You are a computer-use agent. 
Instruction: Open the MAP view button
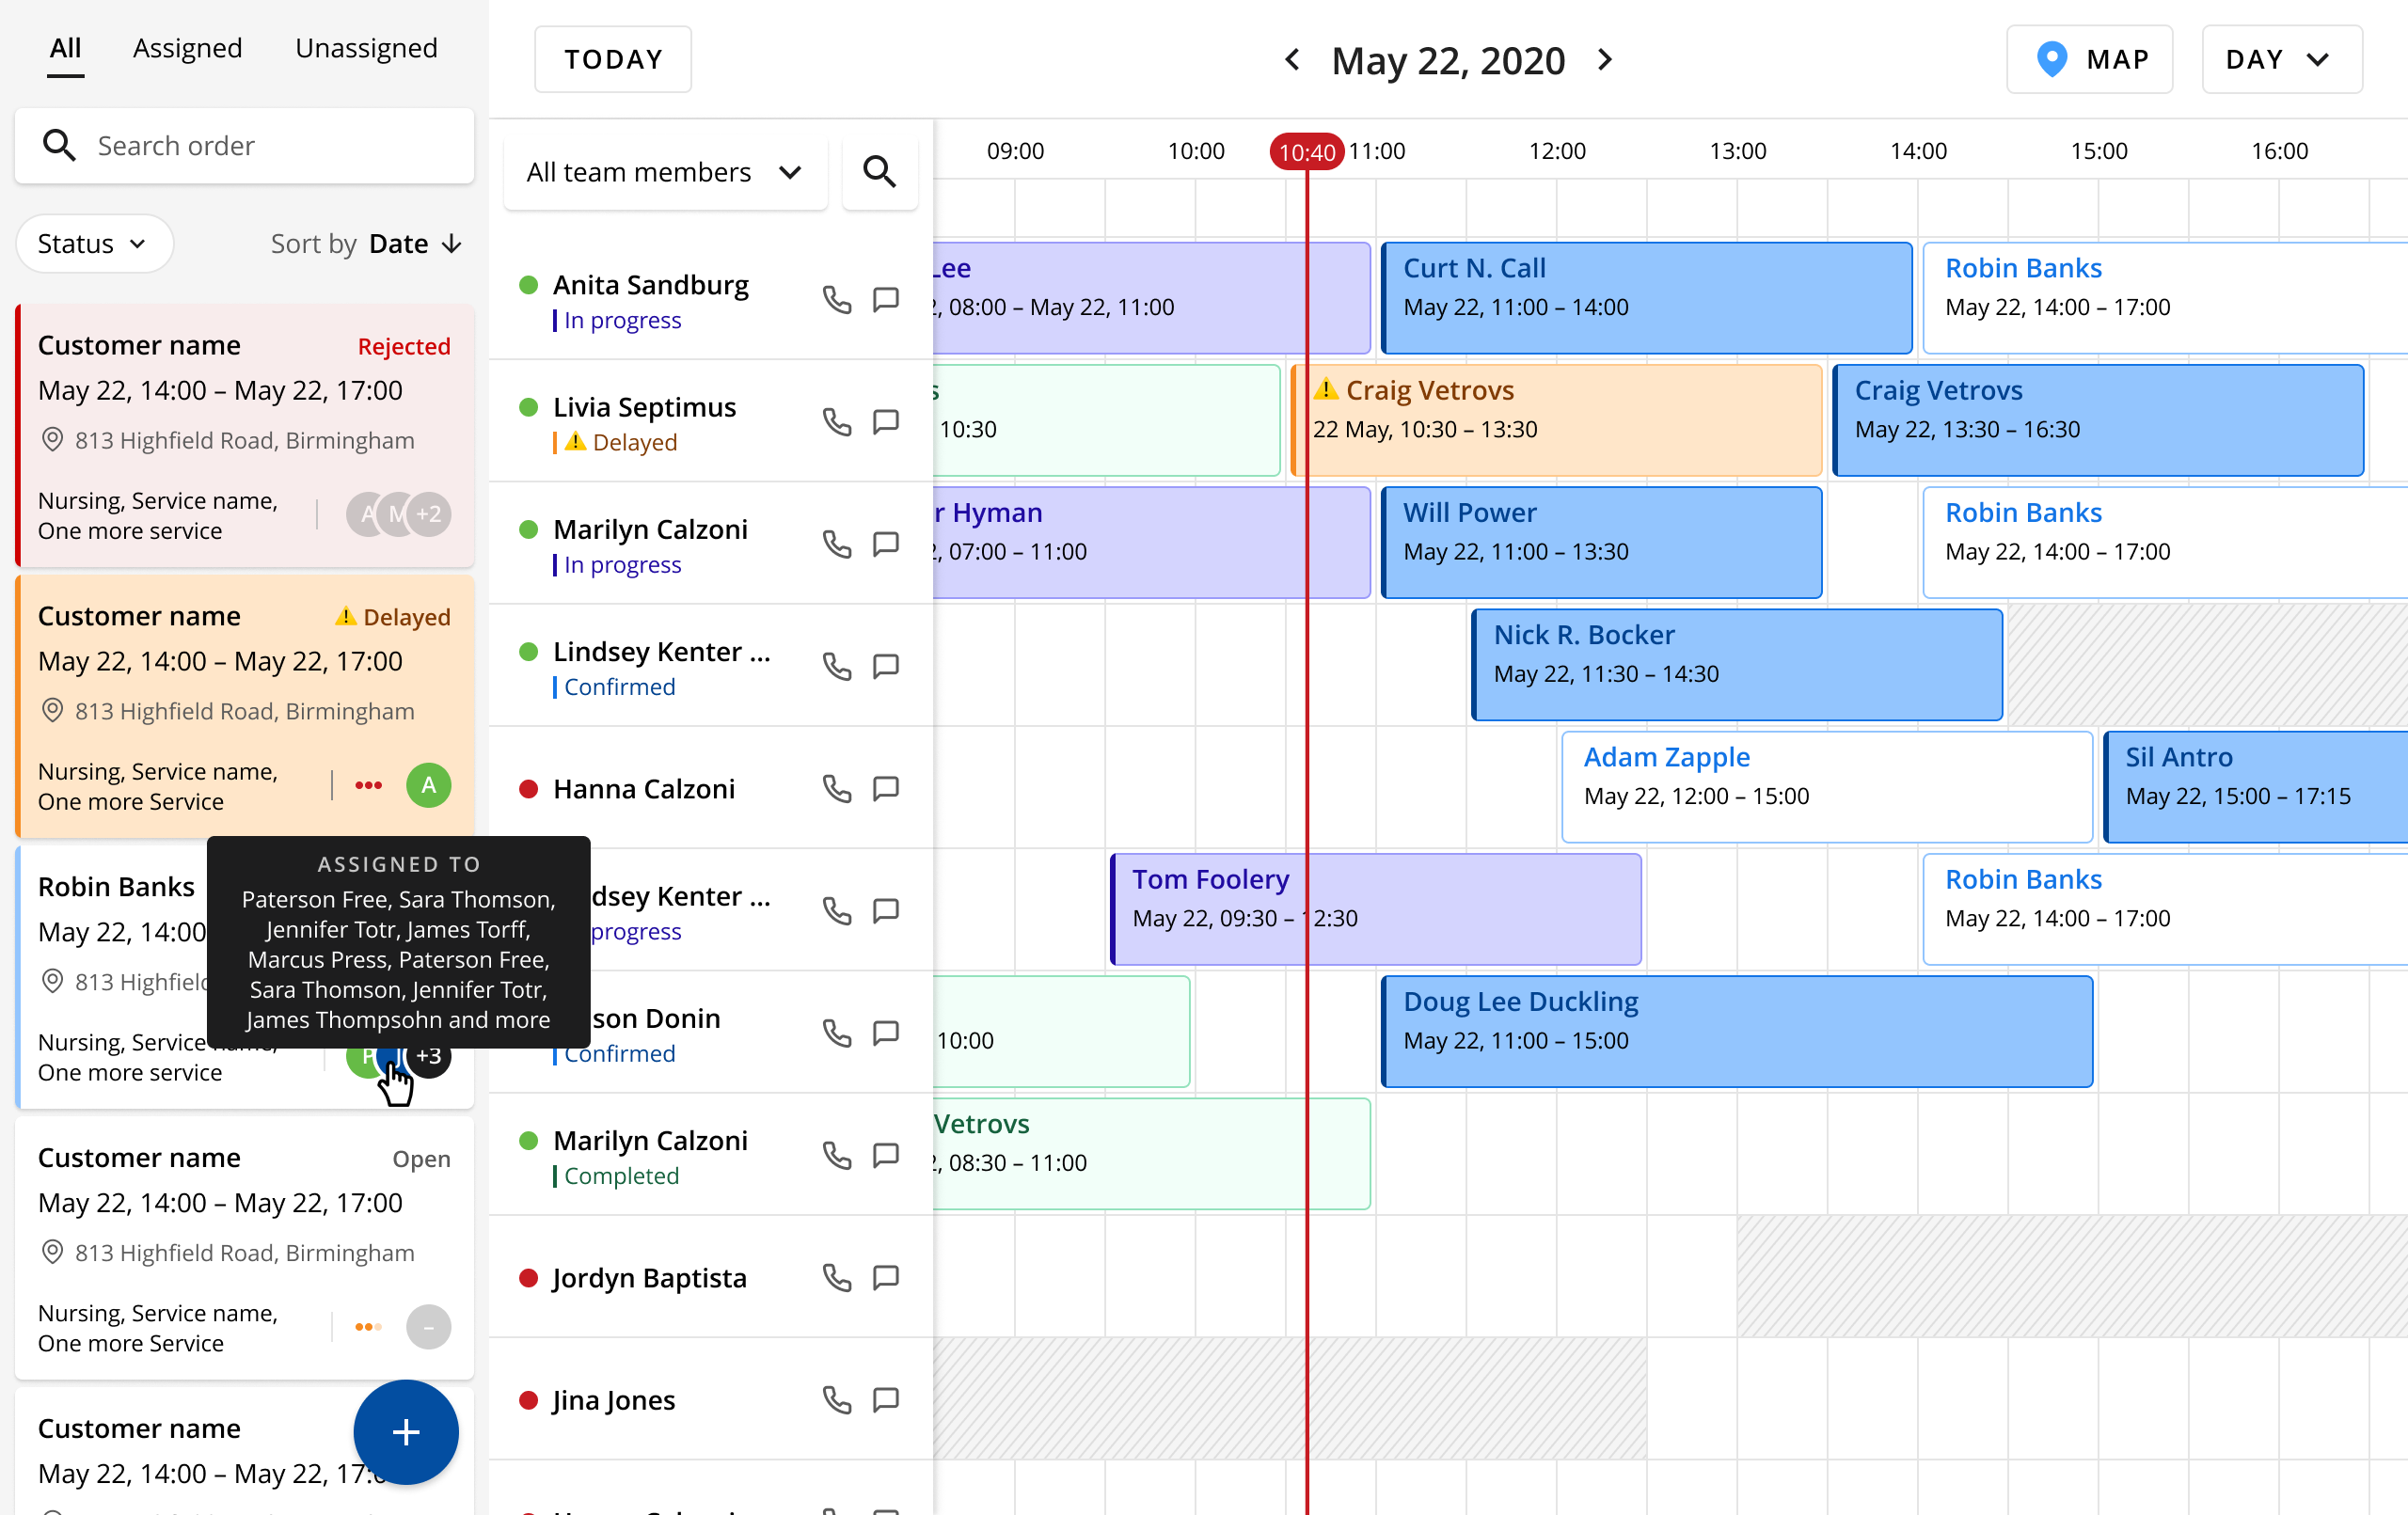click(x=2090, y=60)
